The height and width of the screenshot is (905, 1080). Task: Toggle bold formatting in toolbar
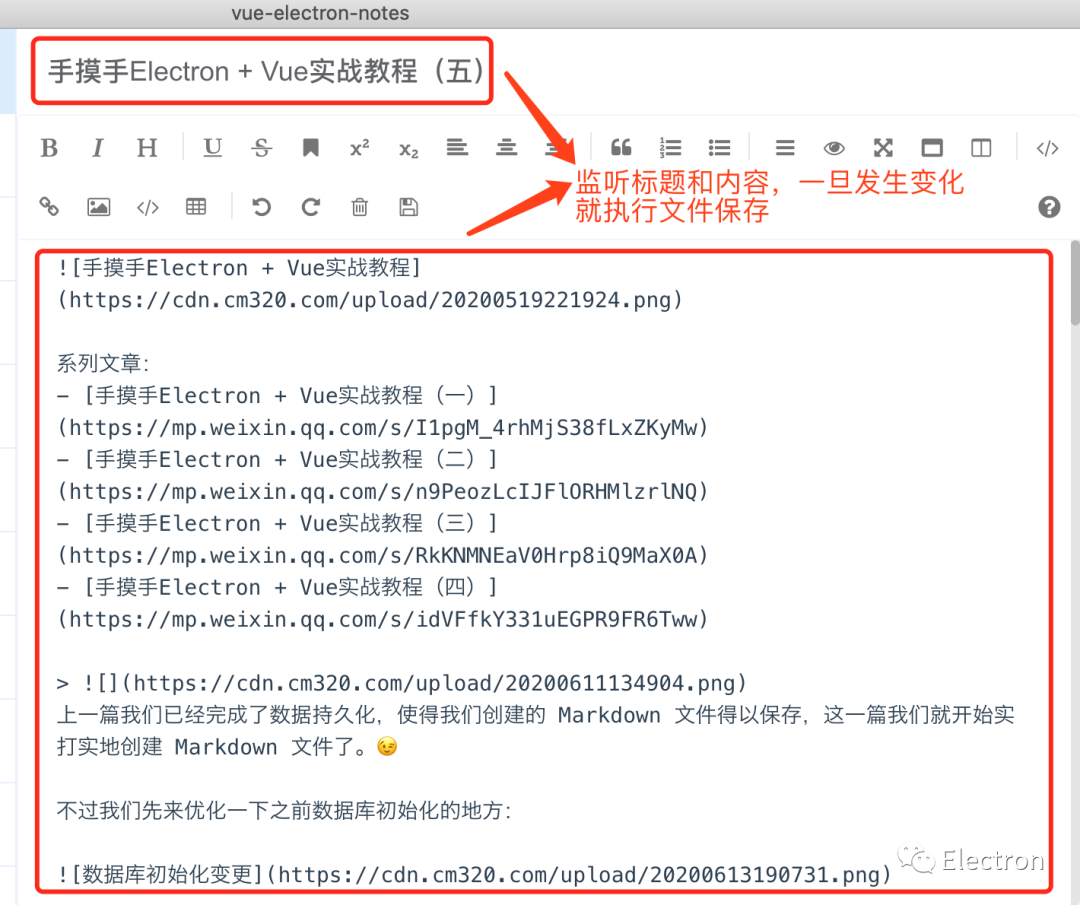pos(49,147)
